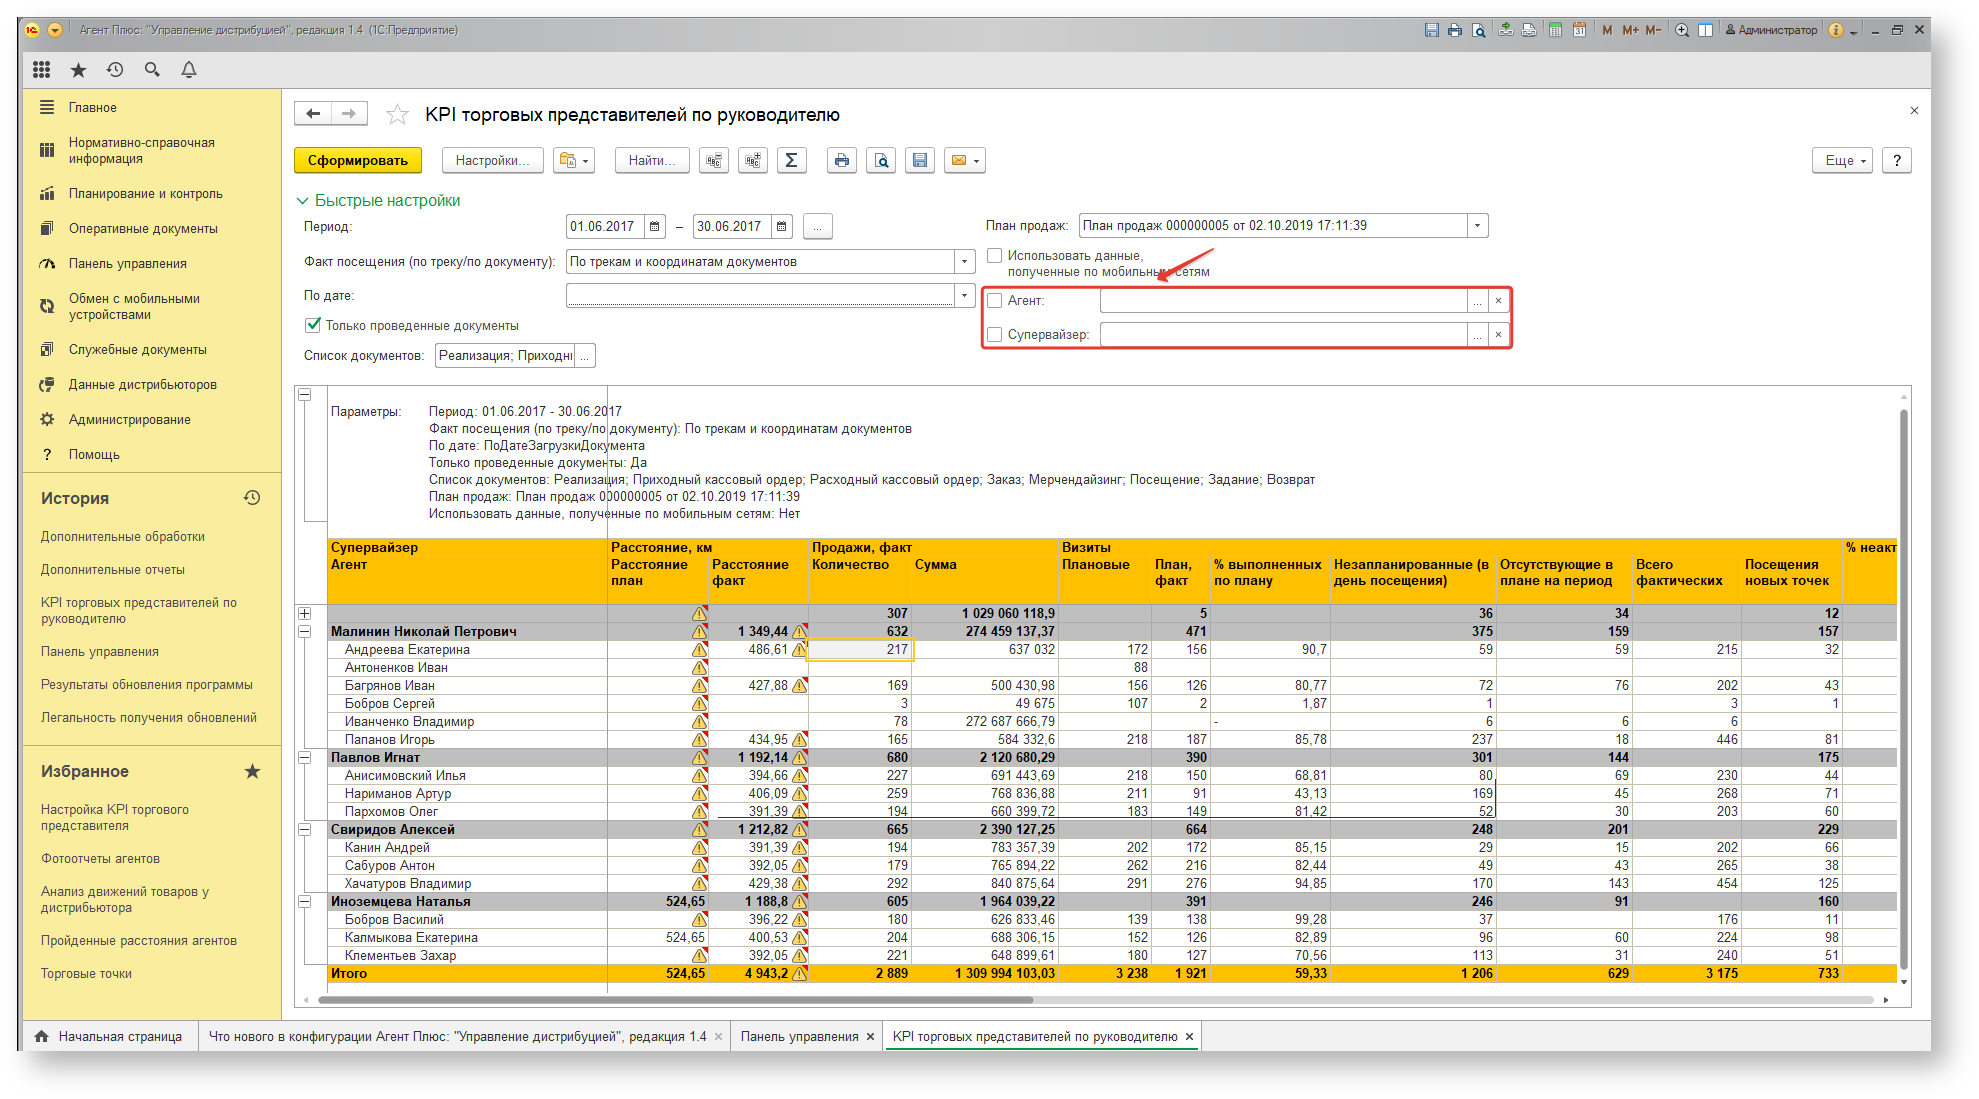Click the Найти... button

click(652, 160)
